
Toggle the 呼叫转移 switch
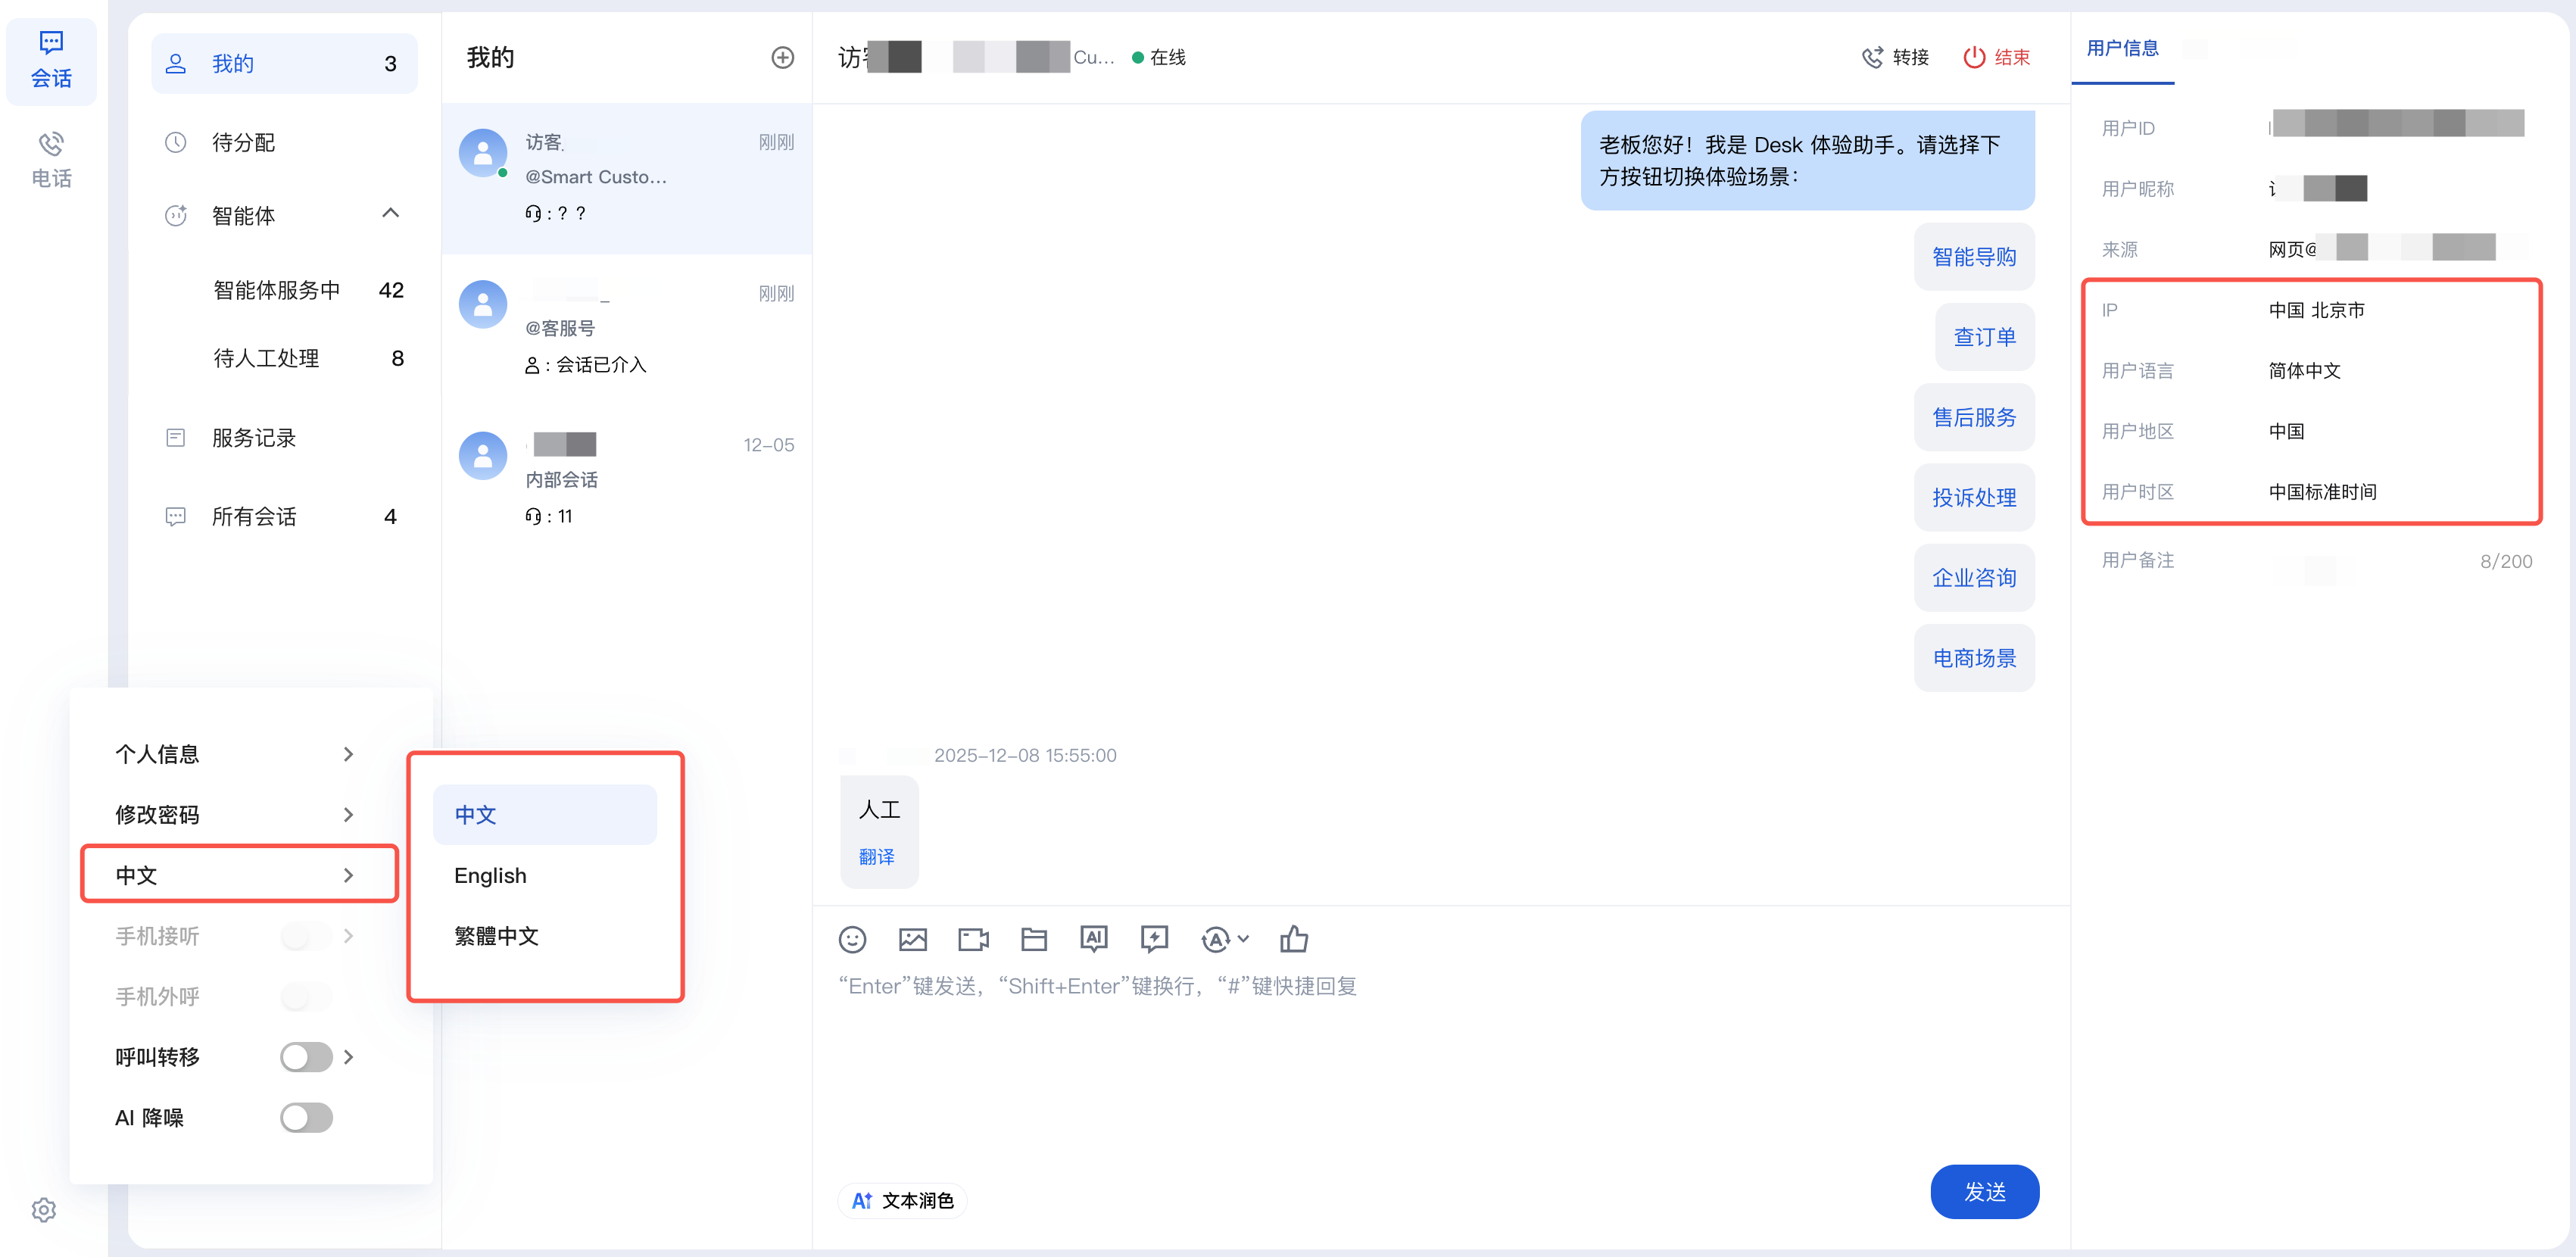pyautogui.click(x=306, y=1057)
